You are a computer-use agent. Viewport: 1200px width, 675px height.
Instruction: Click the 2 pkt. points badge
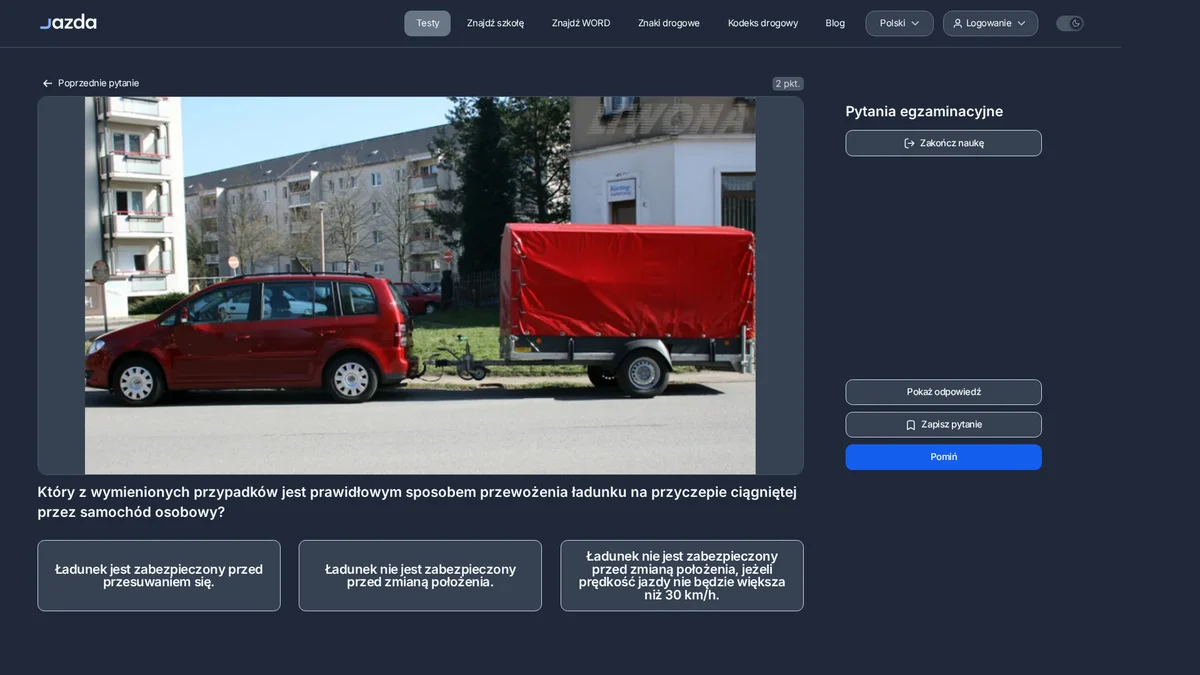[788, 84]
